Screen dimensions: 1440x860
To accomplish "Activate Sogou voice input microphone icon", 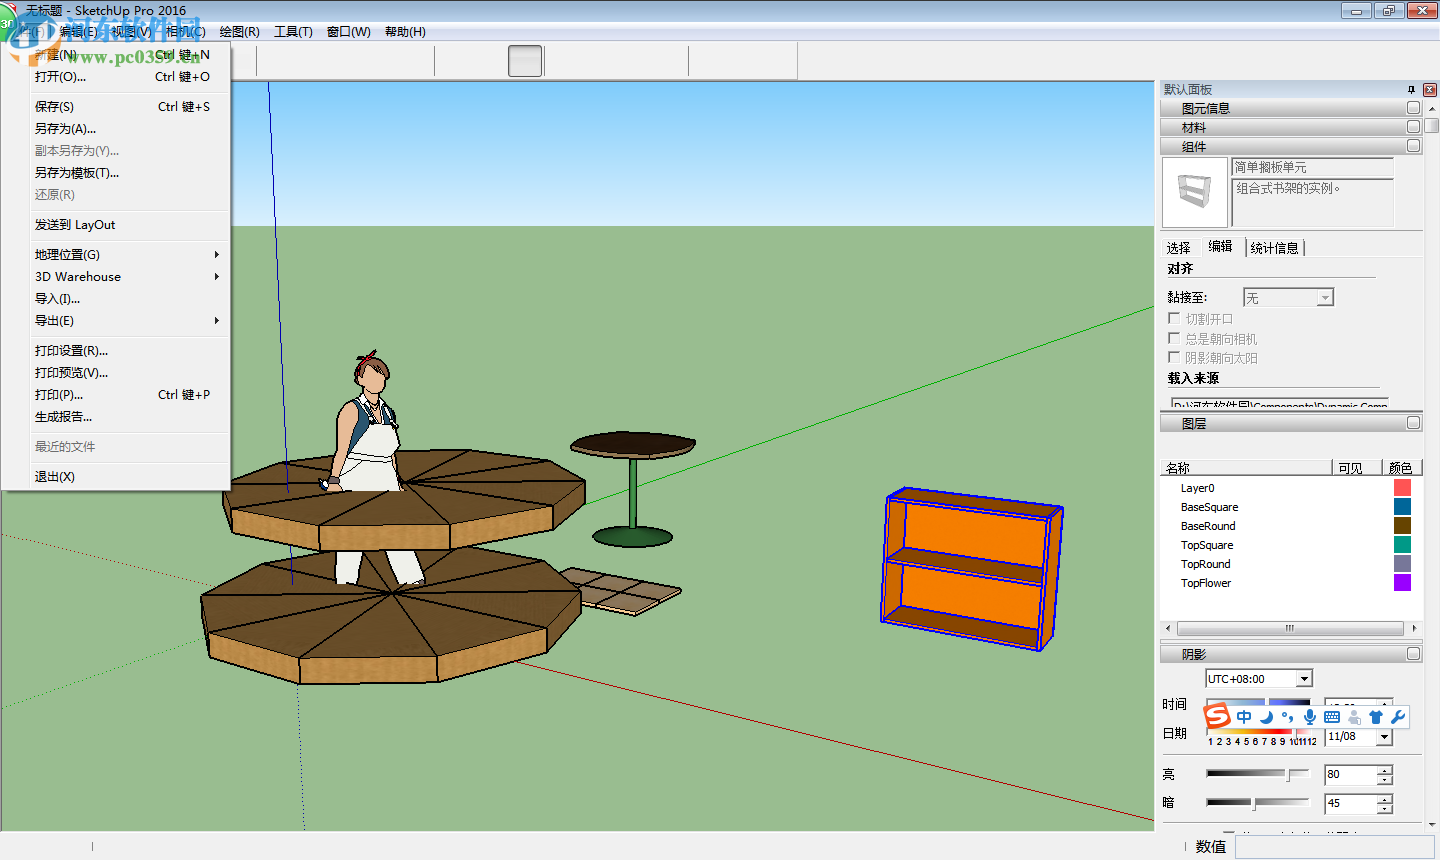I will pos(1310,716).
